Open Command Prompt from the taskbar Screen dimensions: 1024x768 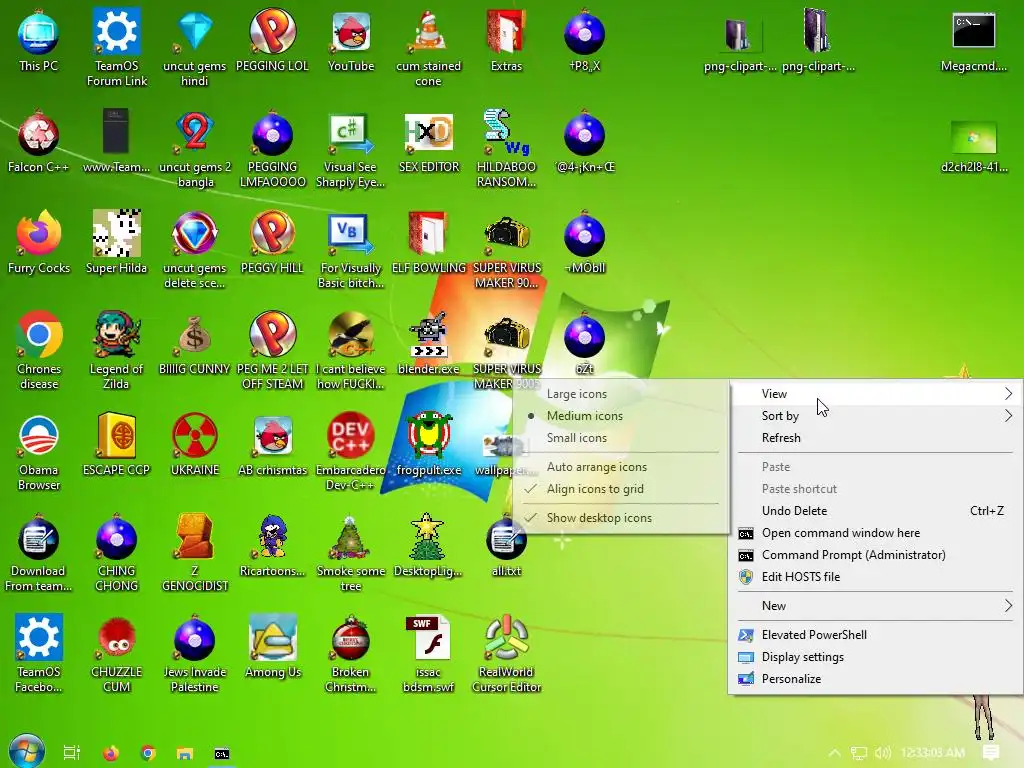pyautogui.click(x=222, y=754)
